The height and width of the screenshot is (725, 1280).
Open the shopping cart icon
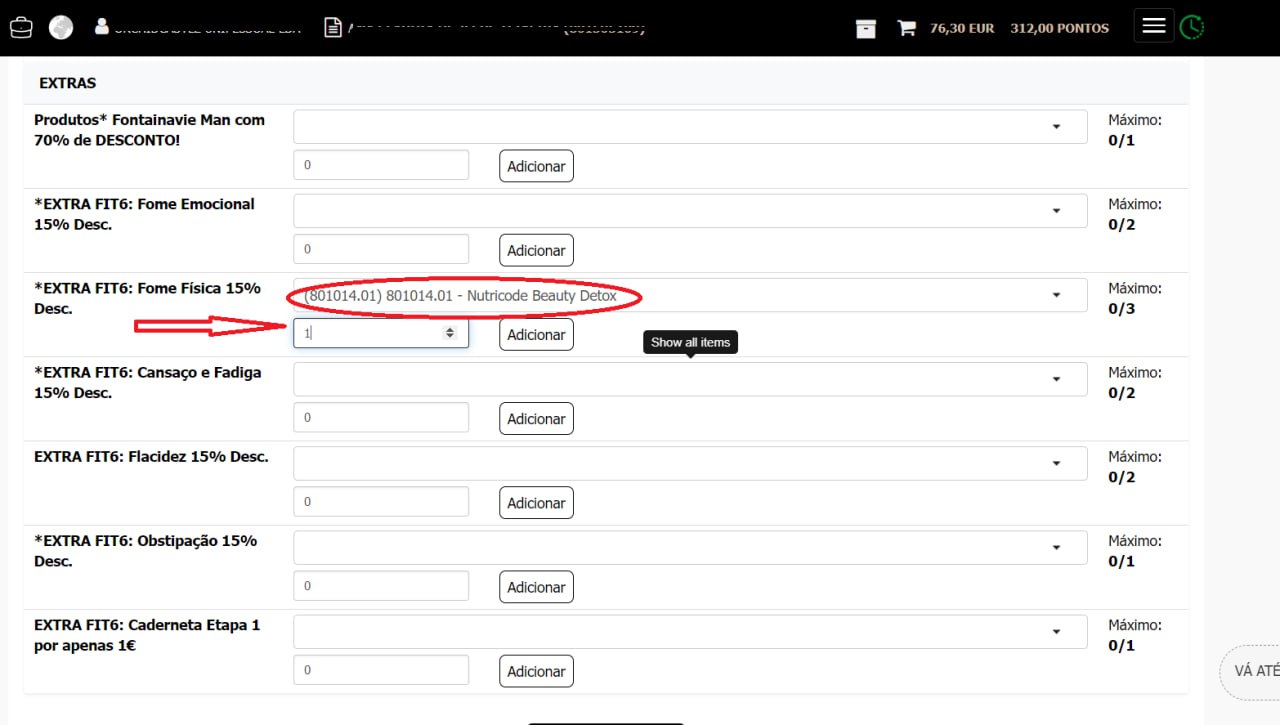[x=906, y=28]
